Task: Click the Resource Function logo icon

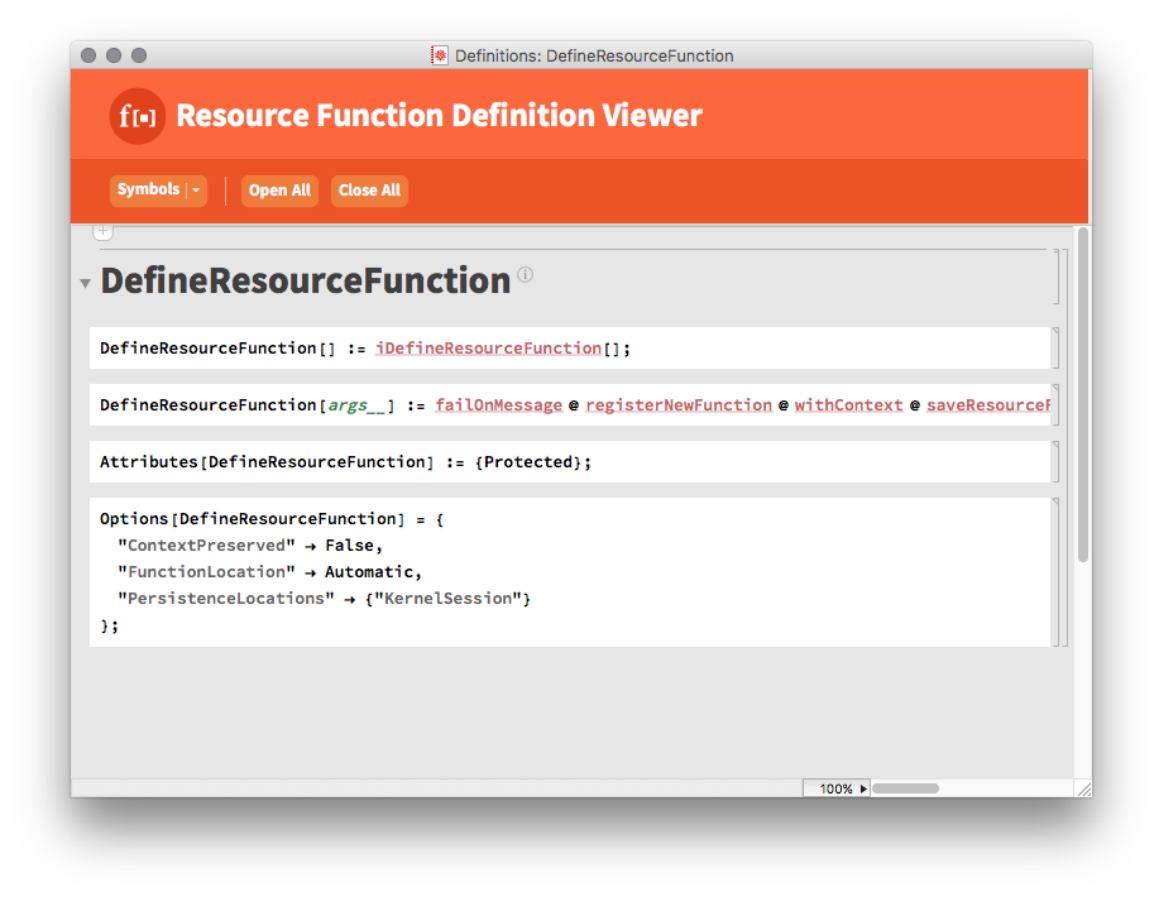Action: tap(137, 116)
